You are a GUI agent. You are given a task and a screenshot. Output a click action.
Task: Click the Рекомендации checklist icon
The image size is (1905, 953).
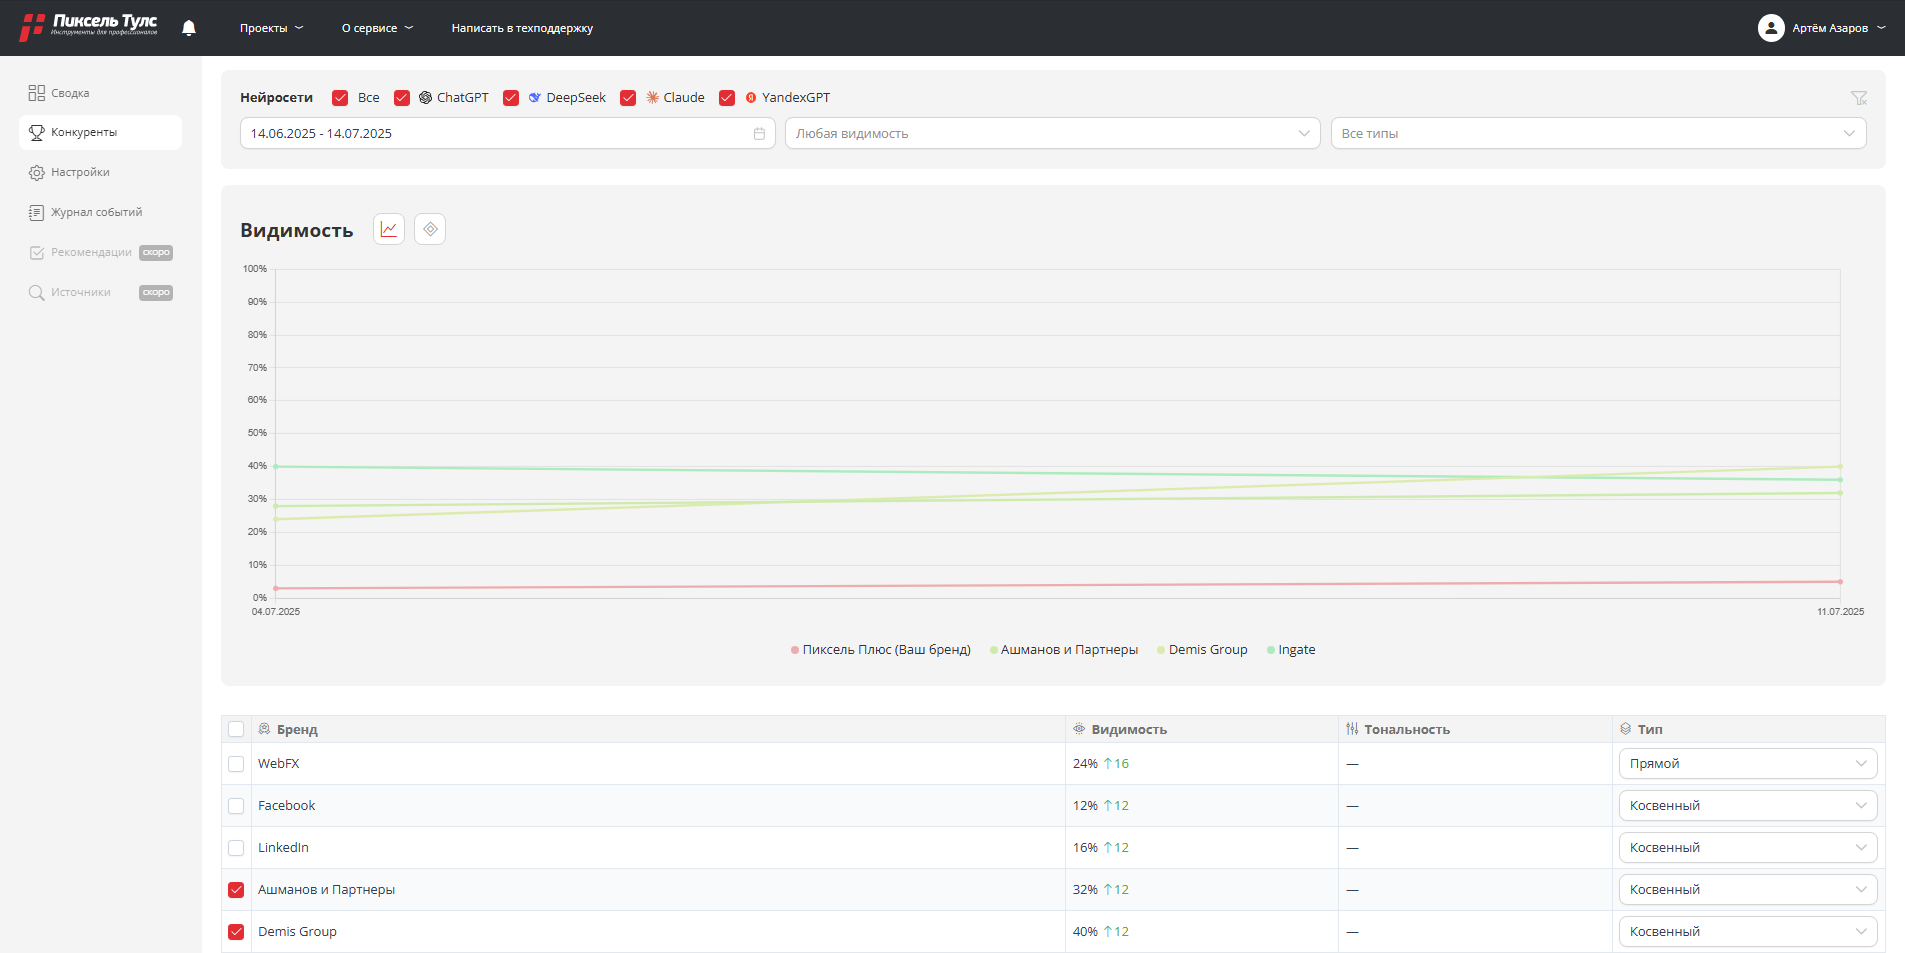click(37, 253)
